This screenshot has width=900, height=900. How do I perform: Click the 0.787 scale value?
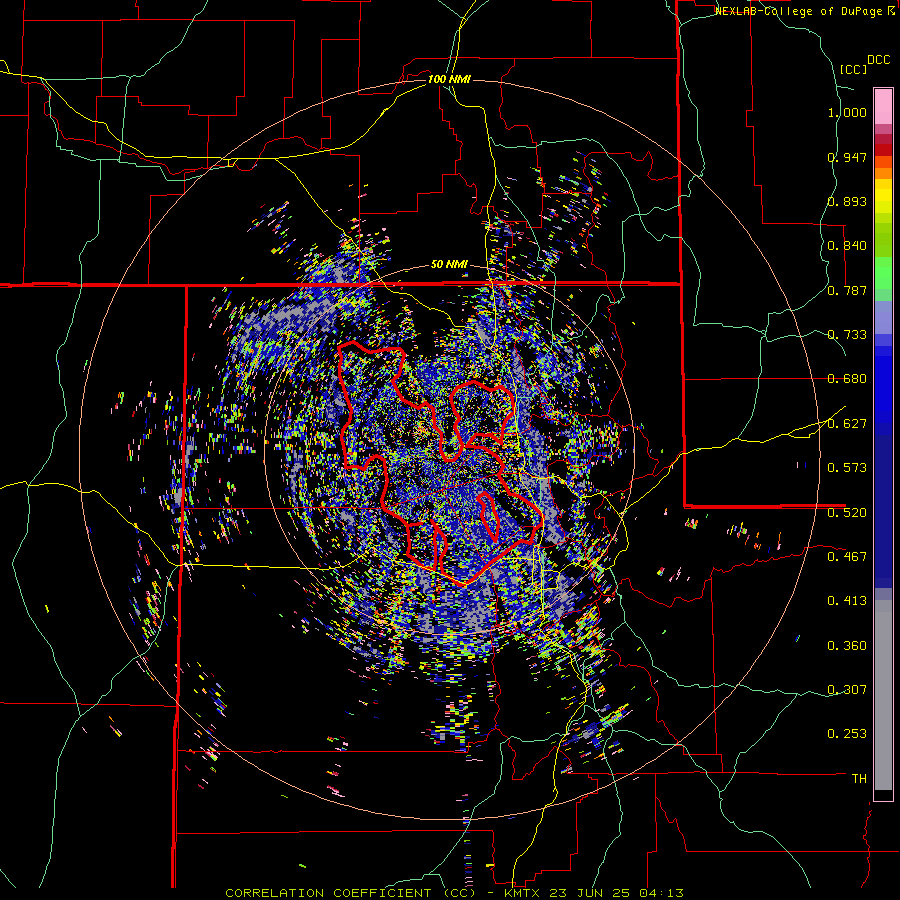point(847,290)
